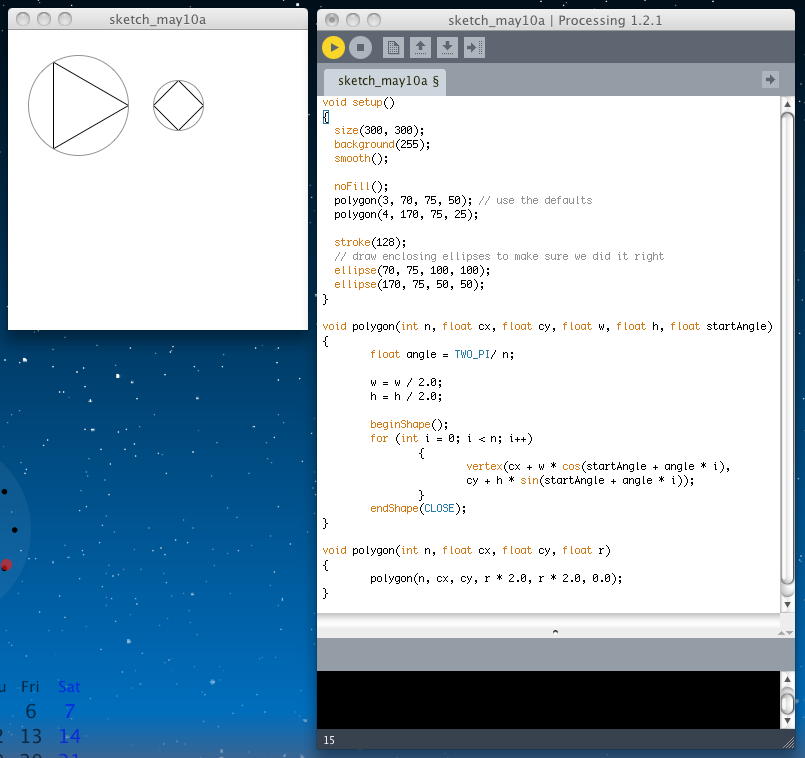The width and height of the screenshot is (805, 758).
Task: Click the console scrollbar down arrow
Action: pos(788,720)
